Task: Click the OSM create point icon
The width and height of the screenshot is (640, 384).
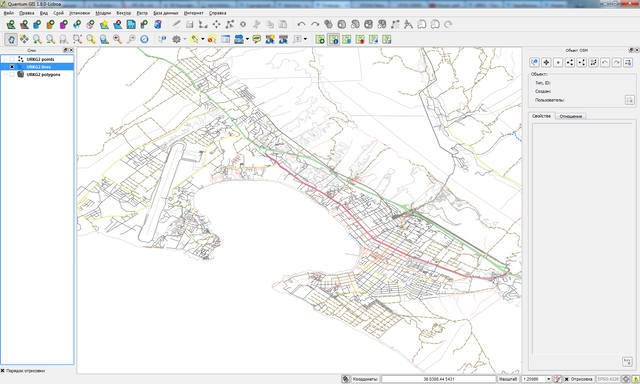Action: point(558,62)
